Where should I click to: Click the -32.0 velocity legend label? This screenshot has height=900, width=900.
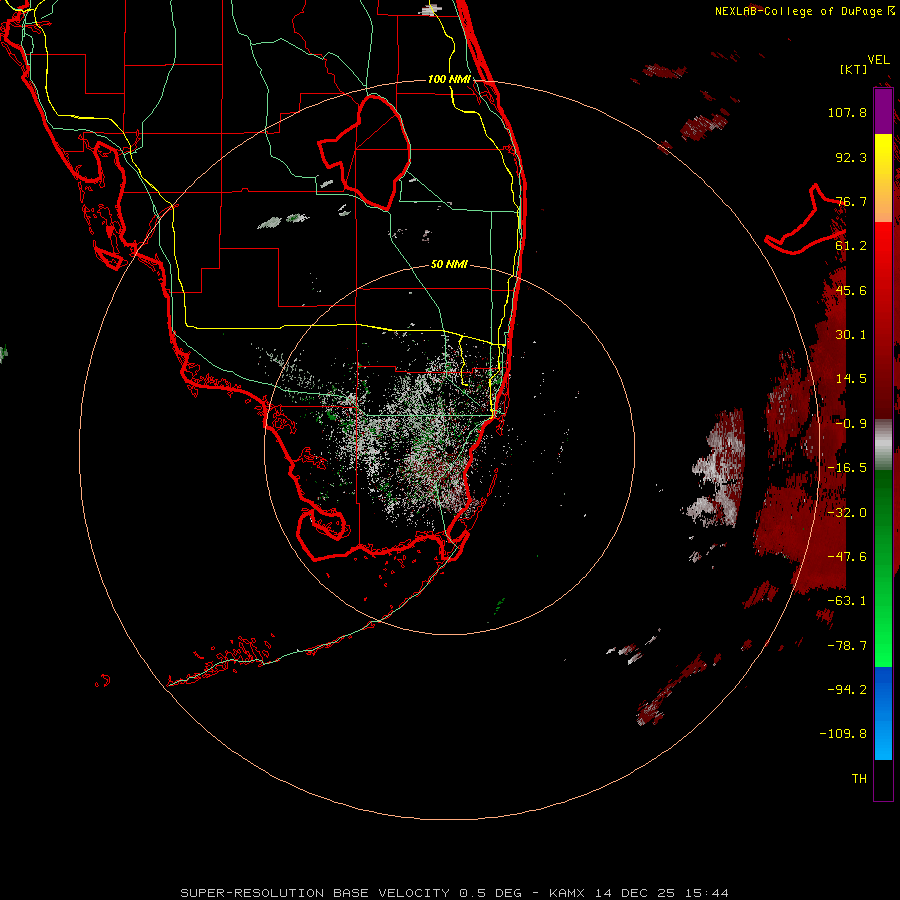[x=847, y=513]
